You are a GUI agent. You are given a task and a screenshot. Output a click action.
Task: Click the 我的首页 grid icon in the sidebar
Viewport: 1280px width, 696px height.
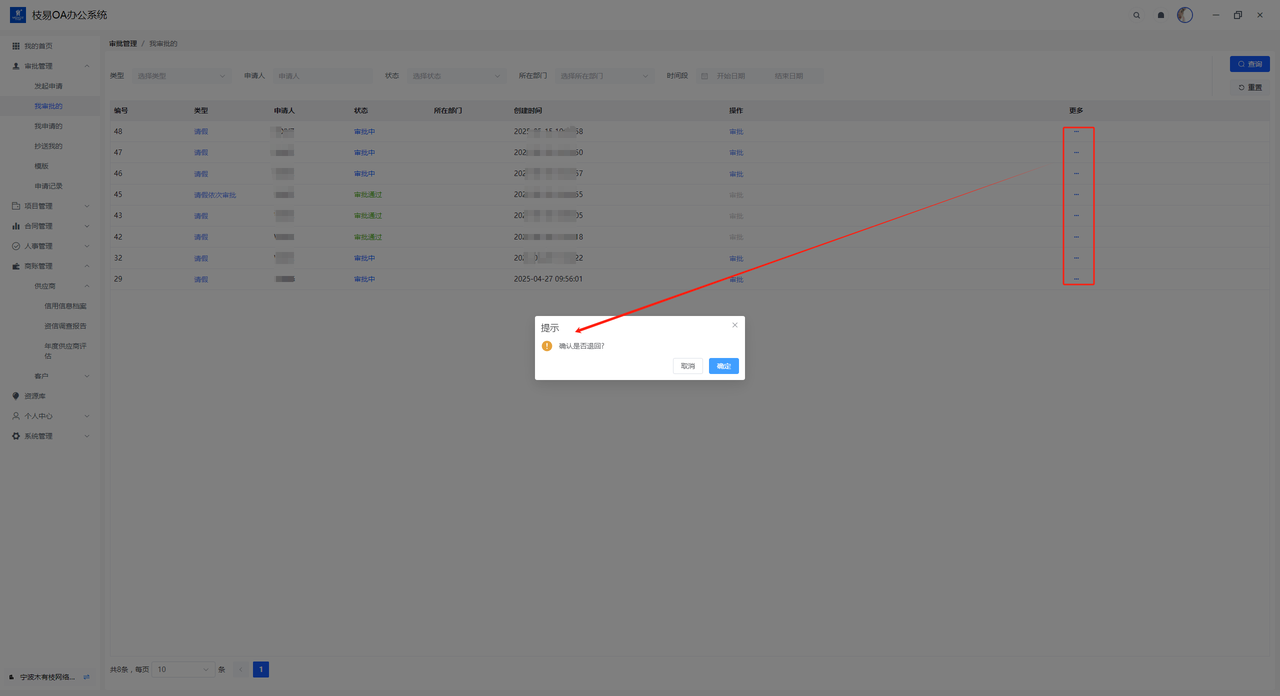pos(16,46)
